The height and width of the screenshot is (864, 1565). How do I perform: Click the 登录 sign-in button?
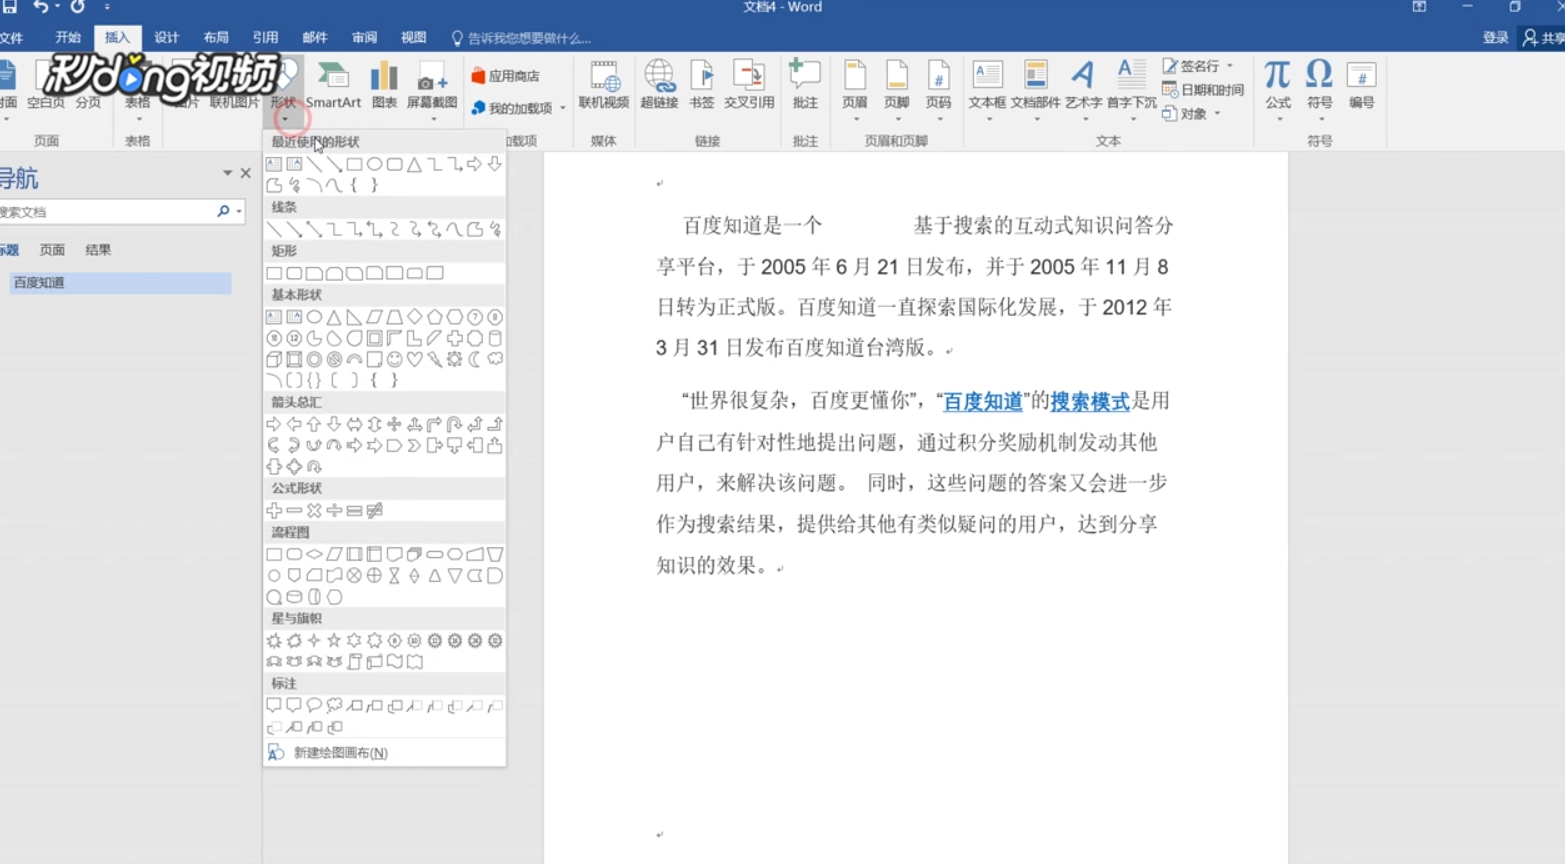[x=1495, y=38]
